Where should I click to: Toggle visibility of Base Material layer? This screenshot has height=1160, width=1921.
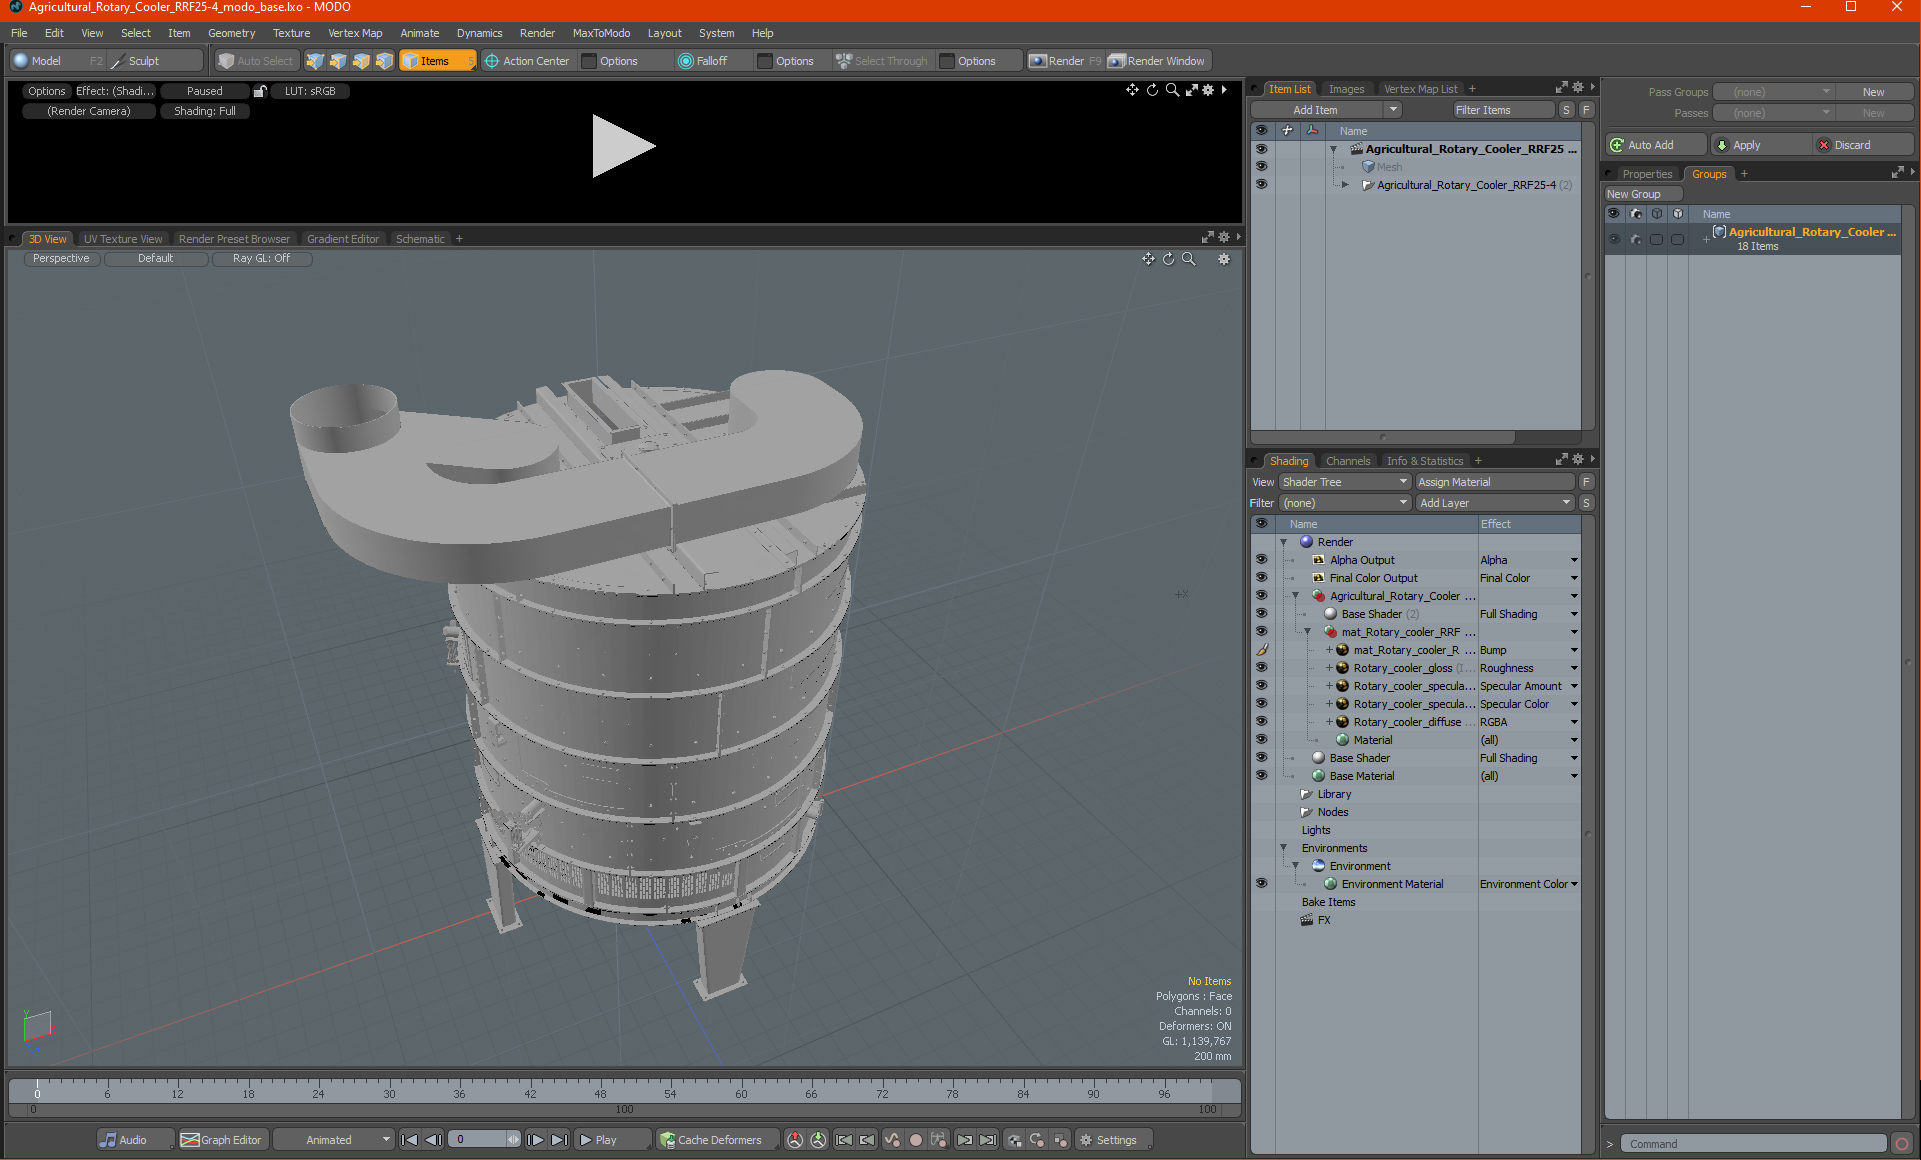tap(1261, 776)
